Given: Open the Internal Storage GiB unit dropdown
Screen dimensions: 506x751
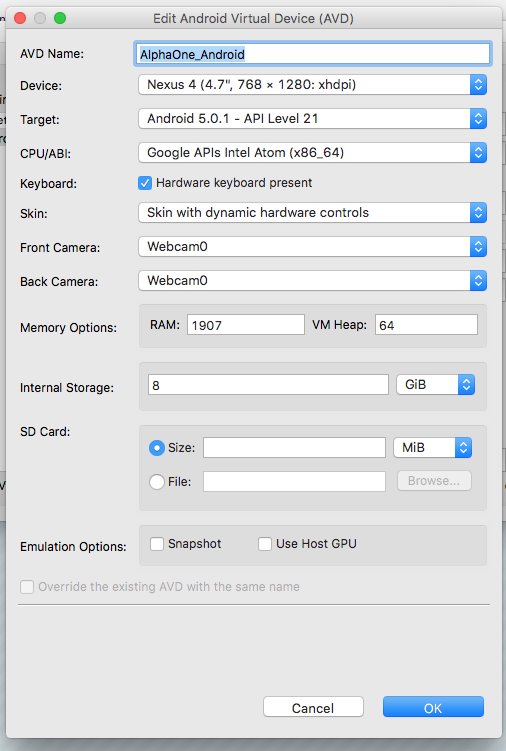Looking at the screenshot, I should click(436, 385).
